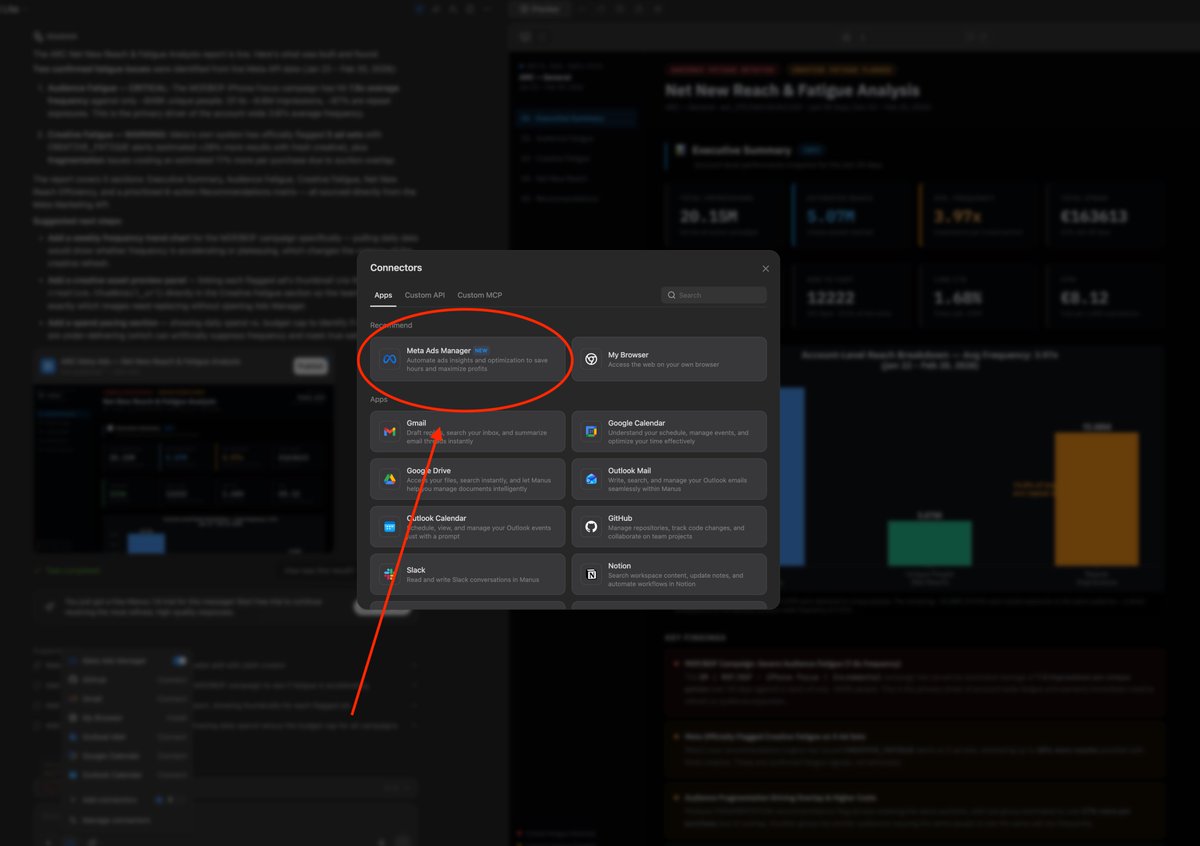Screen dimensions: 1200x846
Task: Pick the Outlook Mail icon
Action: pos(591,479)
